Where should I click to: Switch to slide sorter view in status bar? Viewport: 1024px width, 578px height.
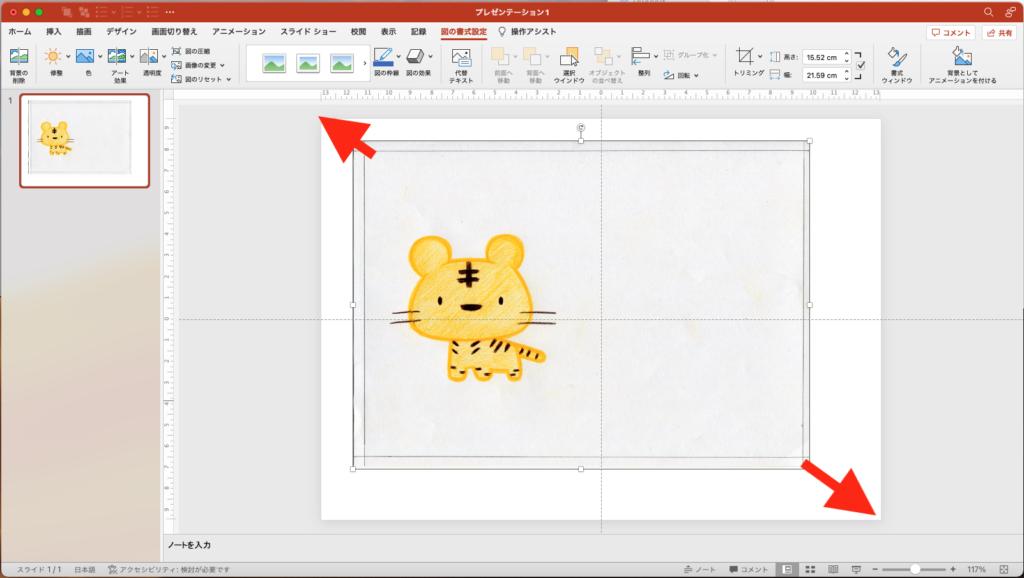[x=809, y=569]
